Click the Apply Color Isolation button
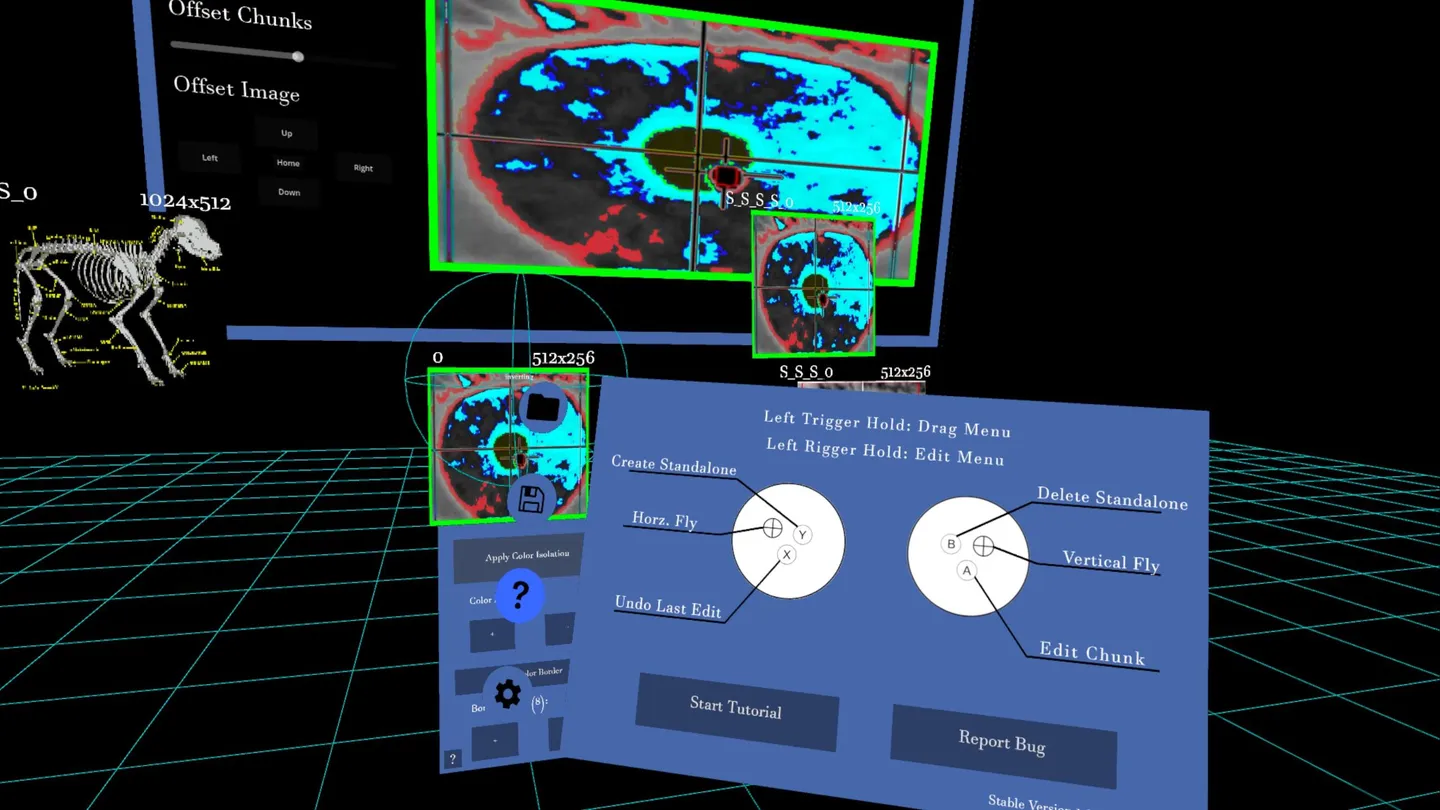Image resolution: width=1440 pixels, height=810 pixels. point(518,558)
